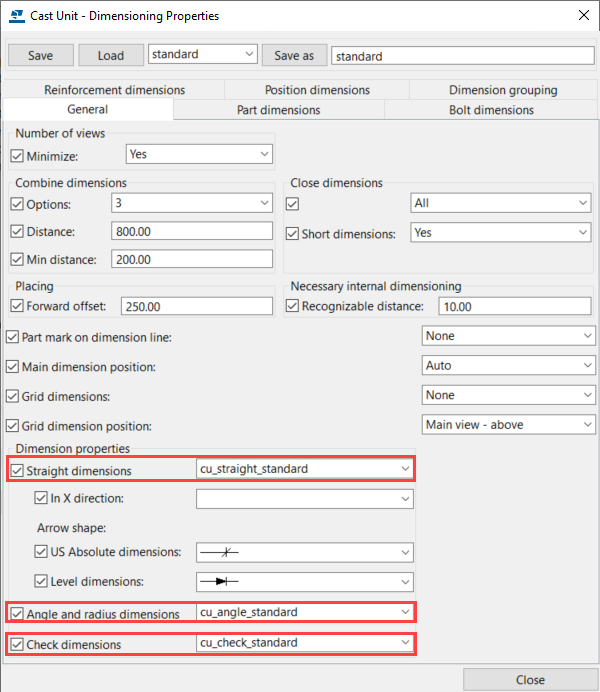
Task: Open the Reinforcement dimensions tab
Action: click(x=114, y=90)
